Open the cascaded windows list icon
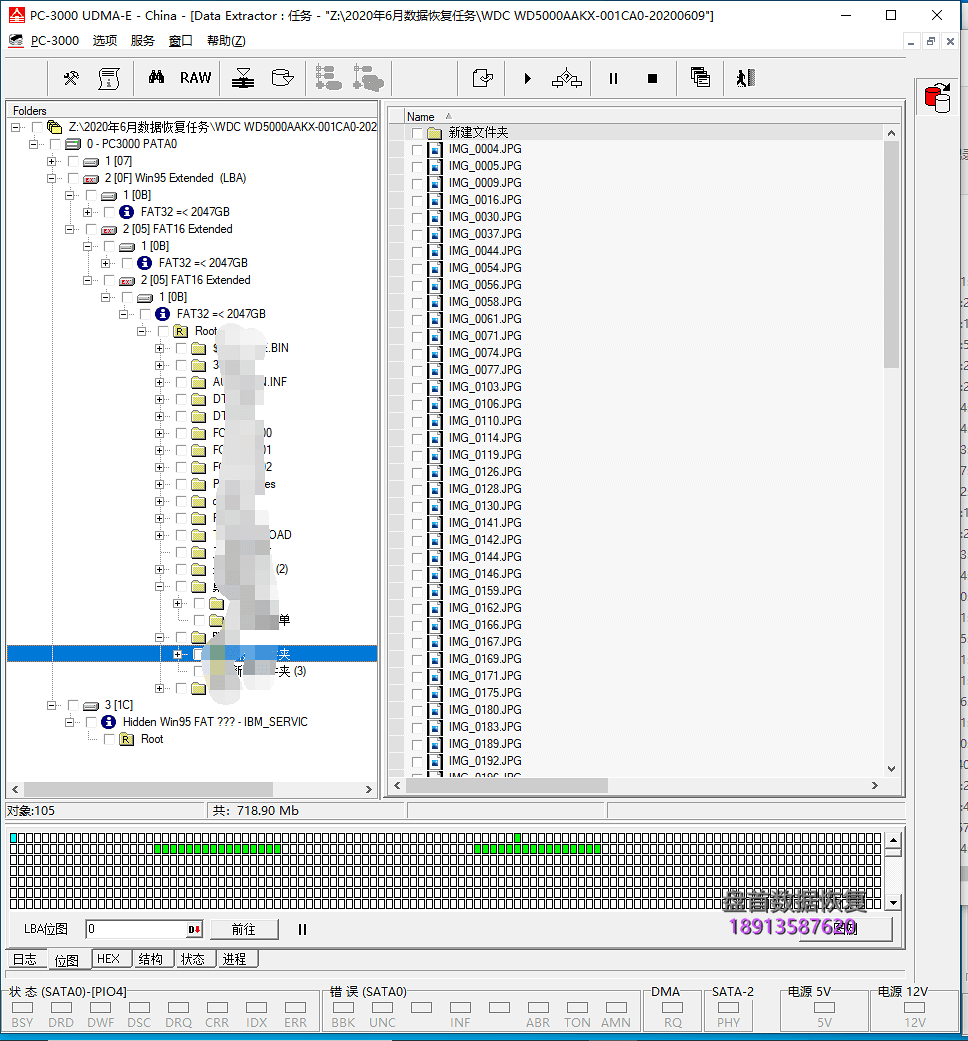The width and height of the screenshot is (968, 1041). [x=700, y=77]
